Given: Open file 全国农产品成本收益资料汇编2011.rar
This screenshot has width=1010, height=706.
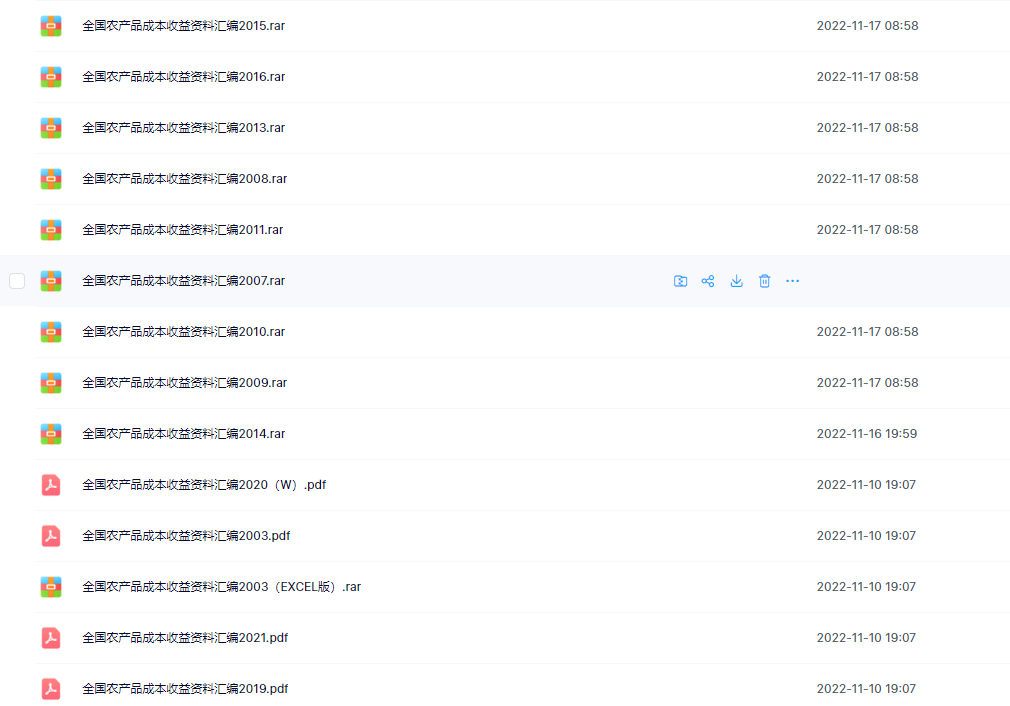Looking at the screenshot, I should tap(182, 229).
